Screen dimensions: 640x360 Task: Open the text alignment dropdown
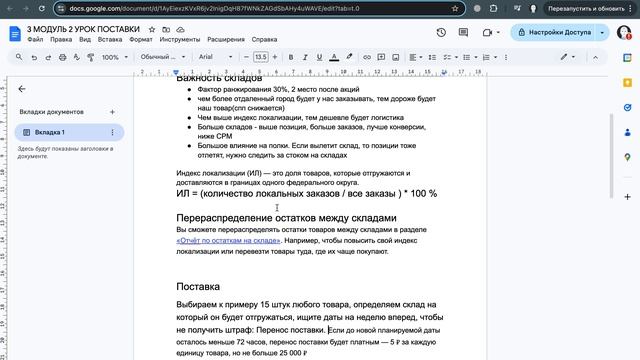point(416,58)
